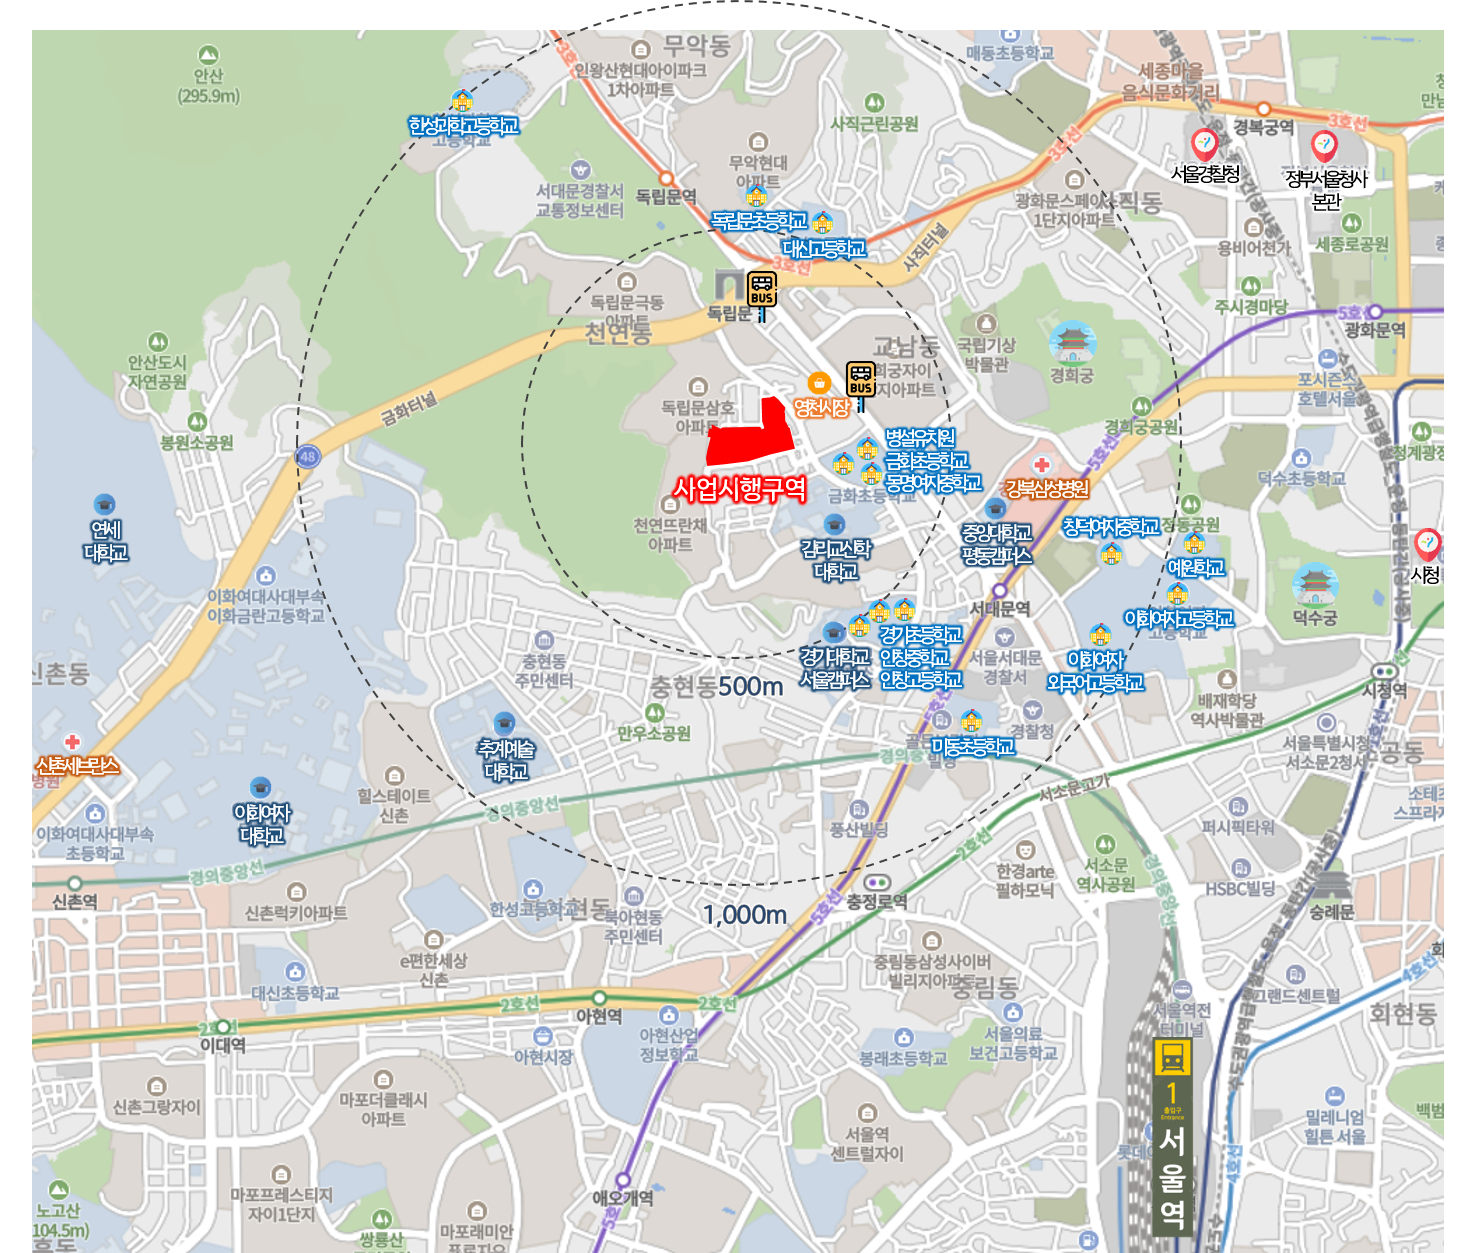Click the 덕수궁 palace icon
This screenshot has width=1473, height=1253.
click(1314, 585)
